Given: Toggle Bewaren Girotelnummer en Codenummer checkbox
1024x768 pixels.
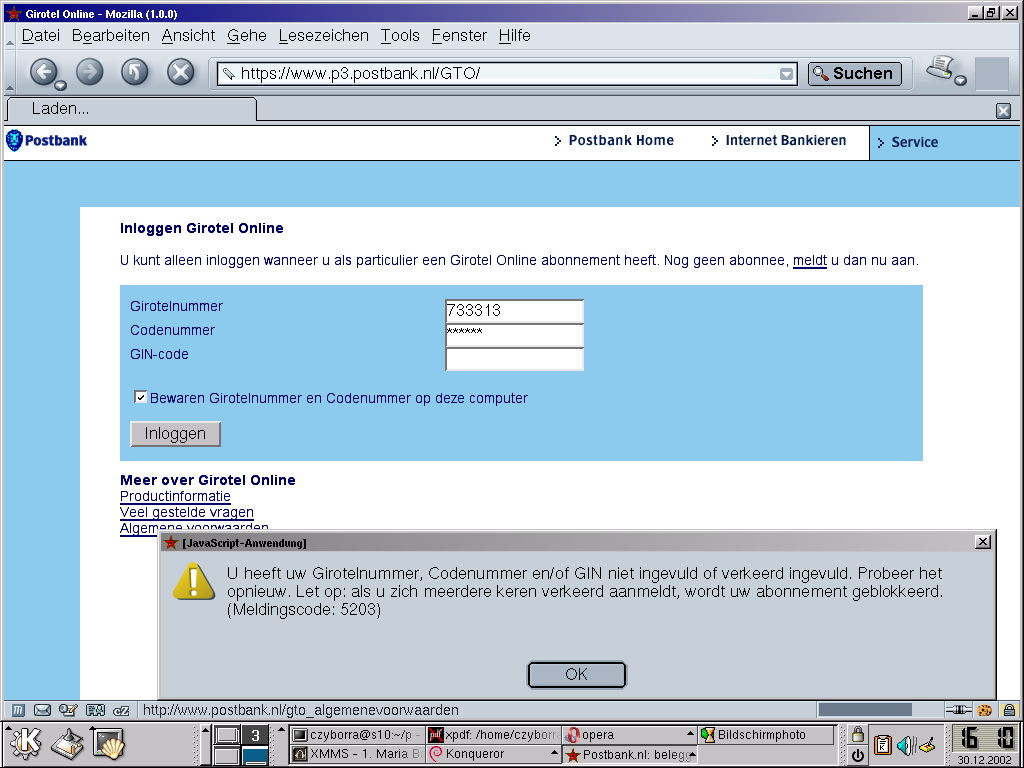Looking at the screenshot, I should pyautogui.click(x=140, y=397).
